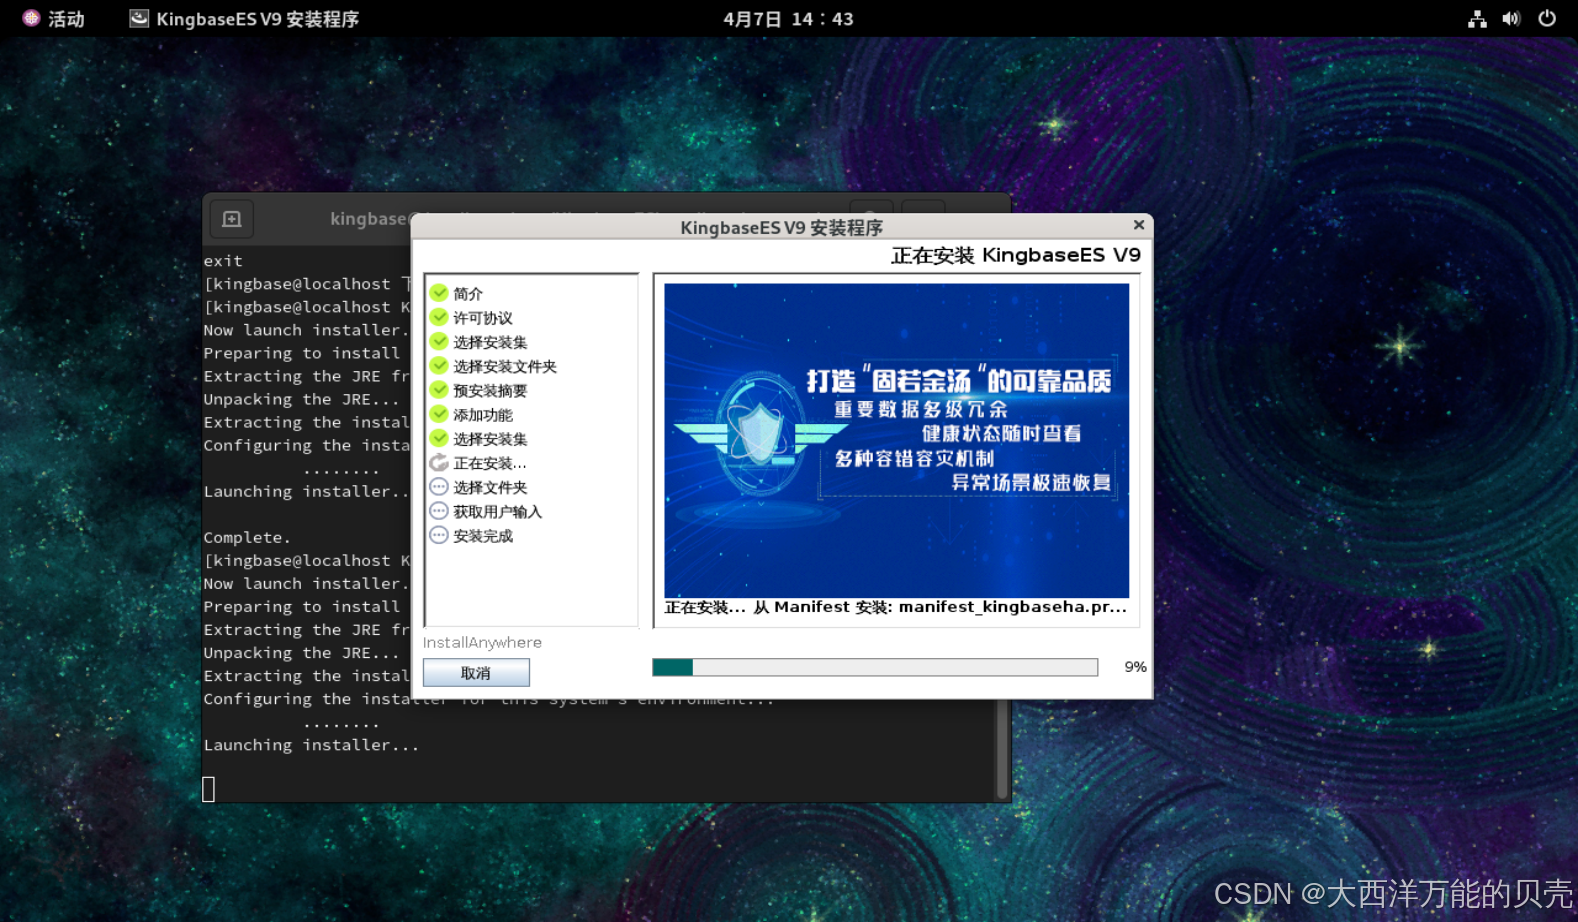Image resolution: width=1578 pixels, height=922 pixels.
Task: Click the check icon beside 选择安装文件夹
Action: (439, 365)
